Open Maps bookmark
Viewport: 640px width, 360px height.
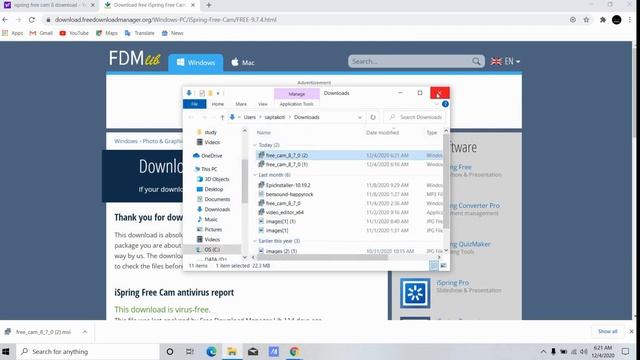pos(107,33)
